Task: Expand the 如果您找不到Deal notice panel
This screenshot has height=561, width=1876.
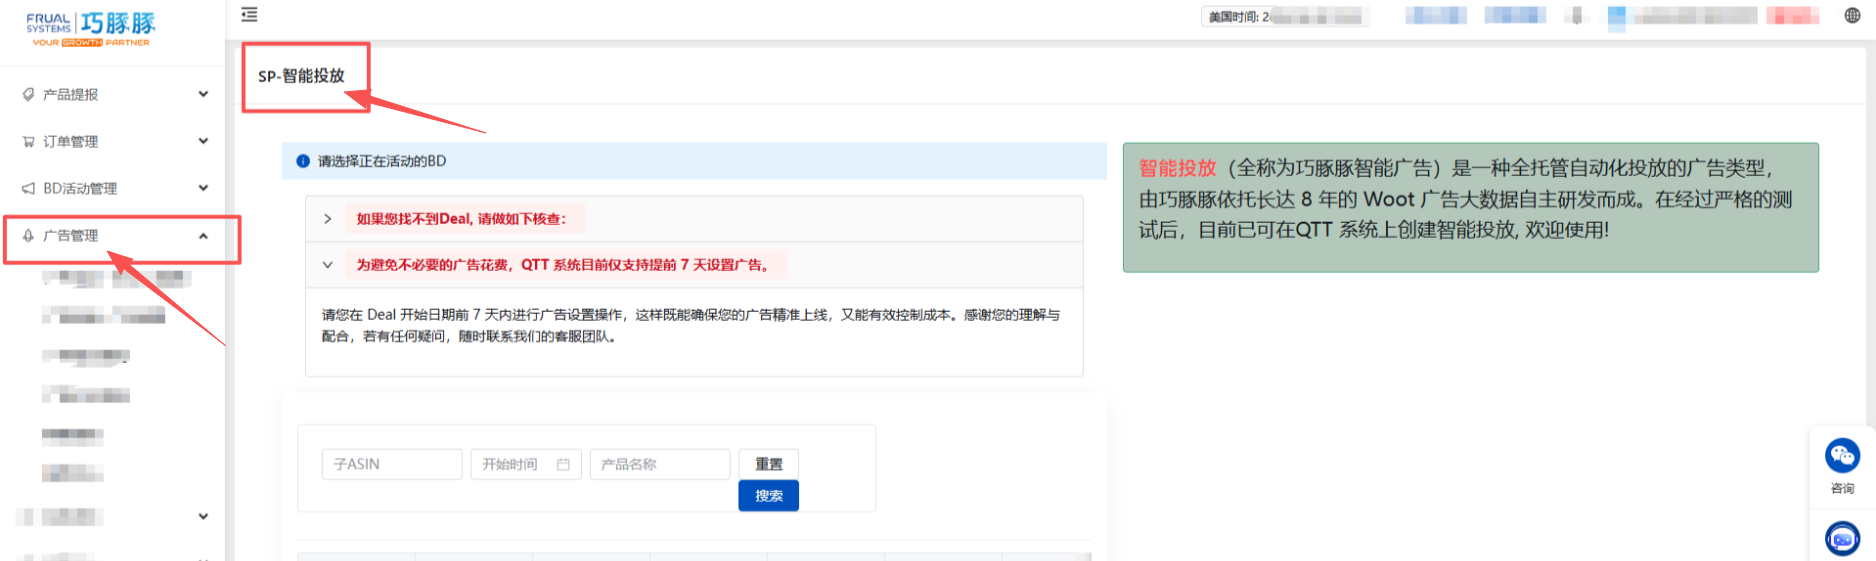Action: coord(327,219)
